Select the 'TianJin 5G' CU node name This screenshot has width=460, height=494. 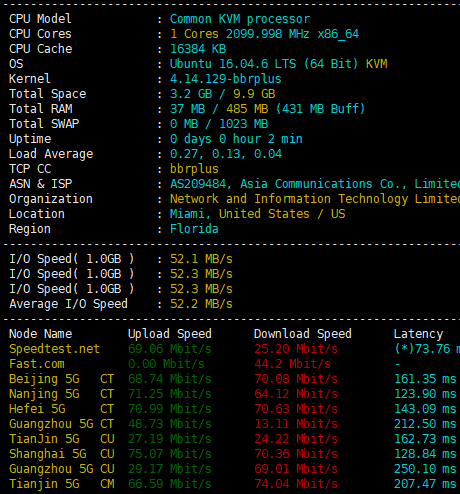tap(44, 439)
